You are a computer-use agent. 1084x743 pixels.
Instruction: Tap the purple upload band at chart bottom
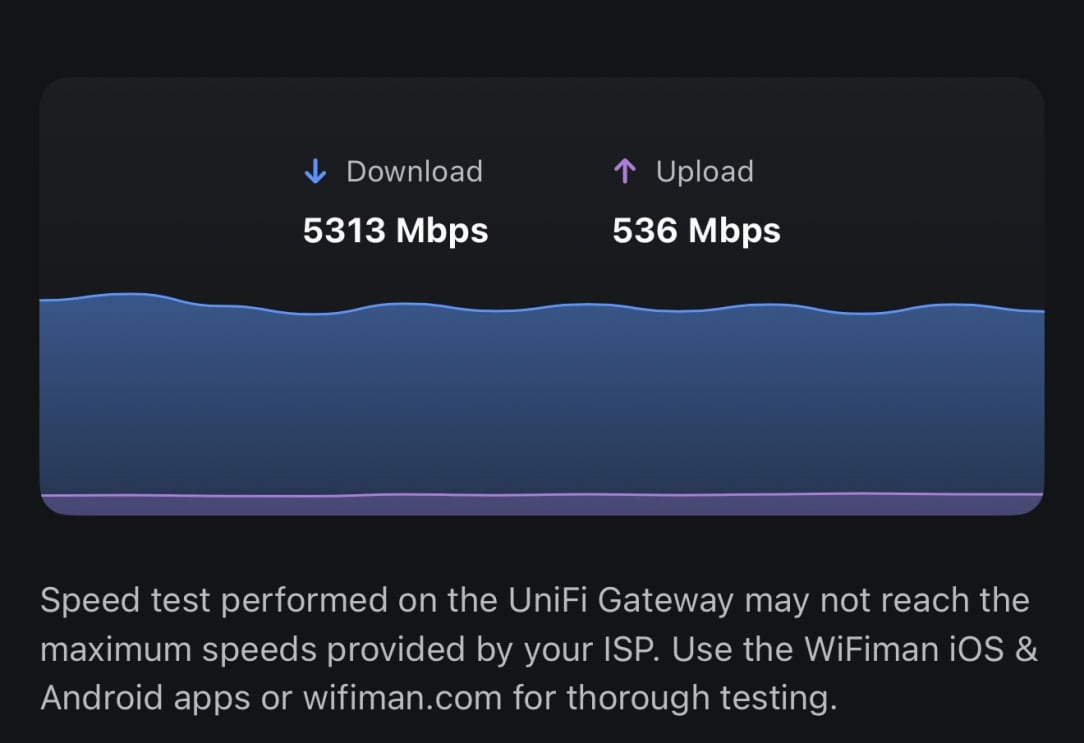(x=540, y=505)
